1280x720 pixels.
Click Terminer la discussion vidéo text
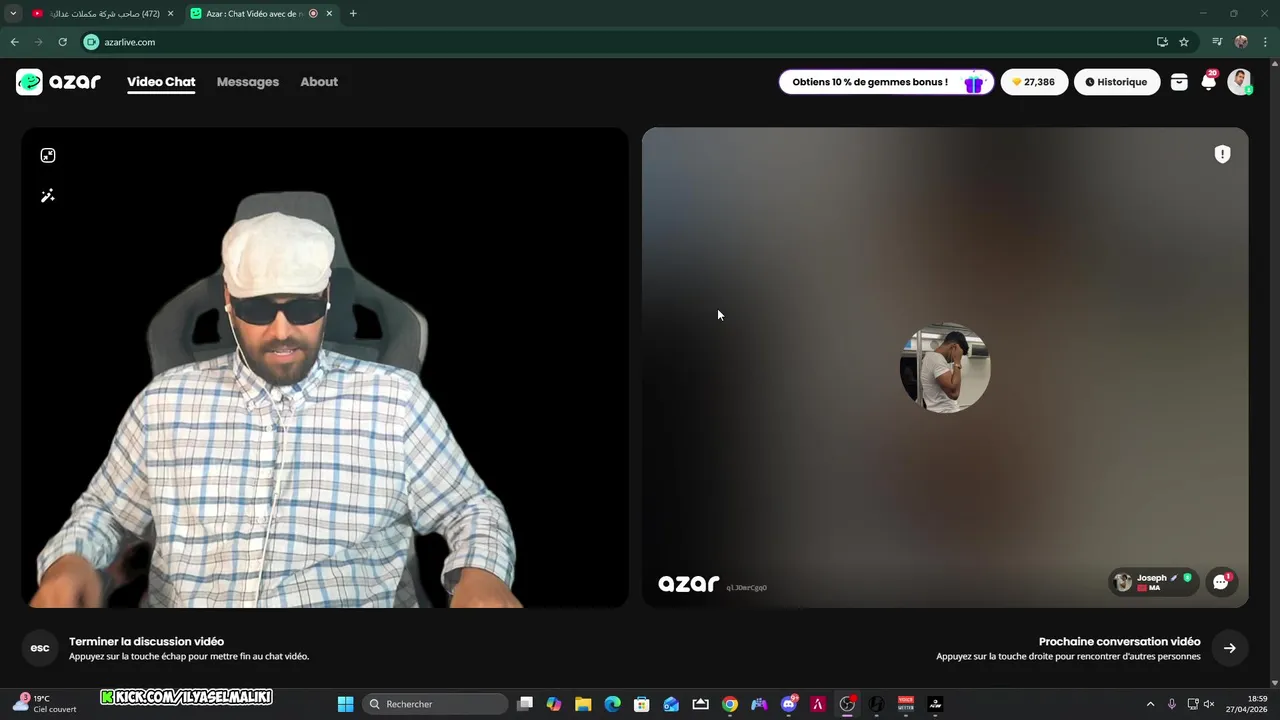pyautogui.click(x=146, y=641)
